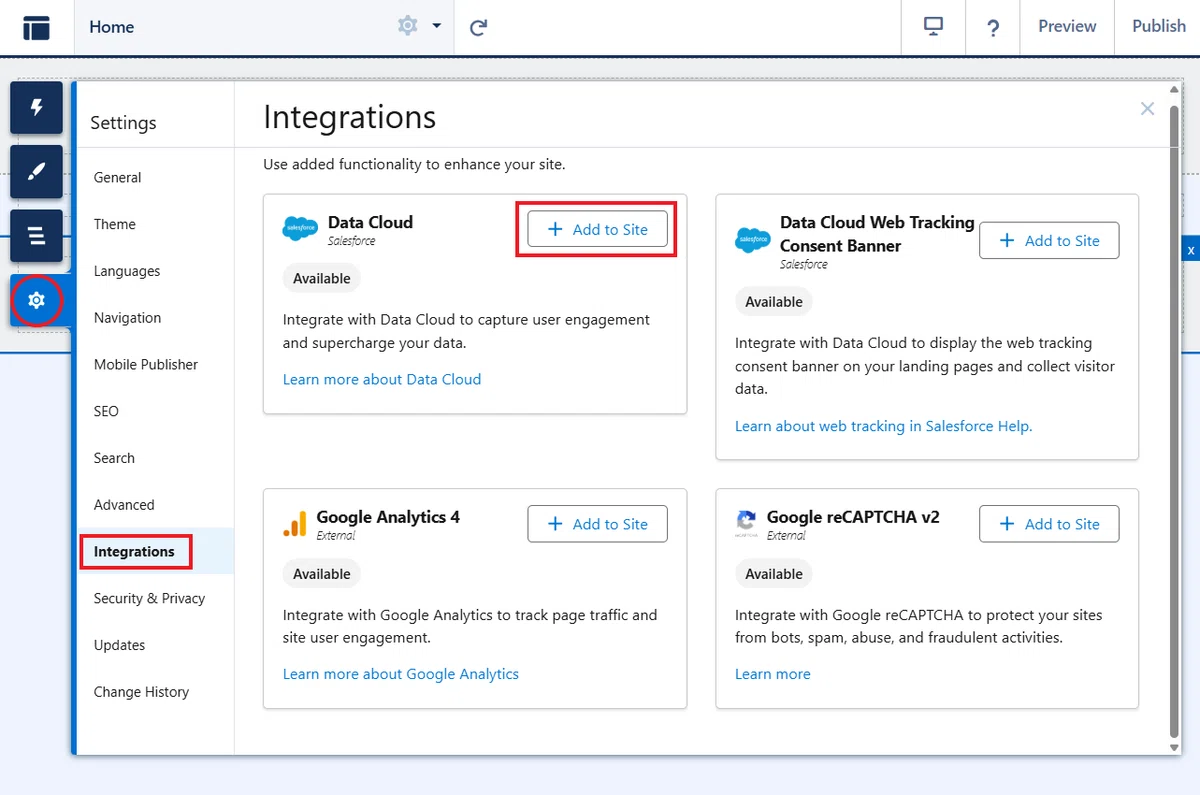The image size is (1200, 795).
Task: Click the Google Analytics 4 bar chart logo
Action: 295,524
